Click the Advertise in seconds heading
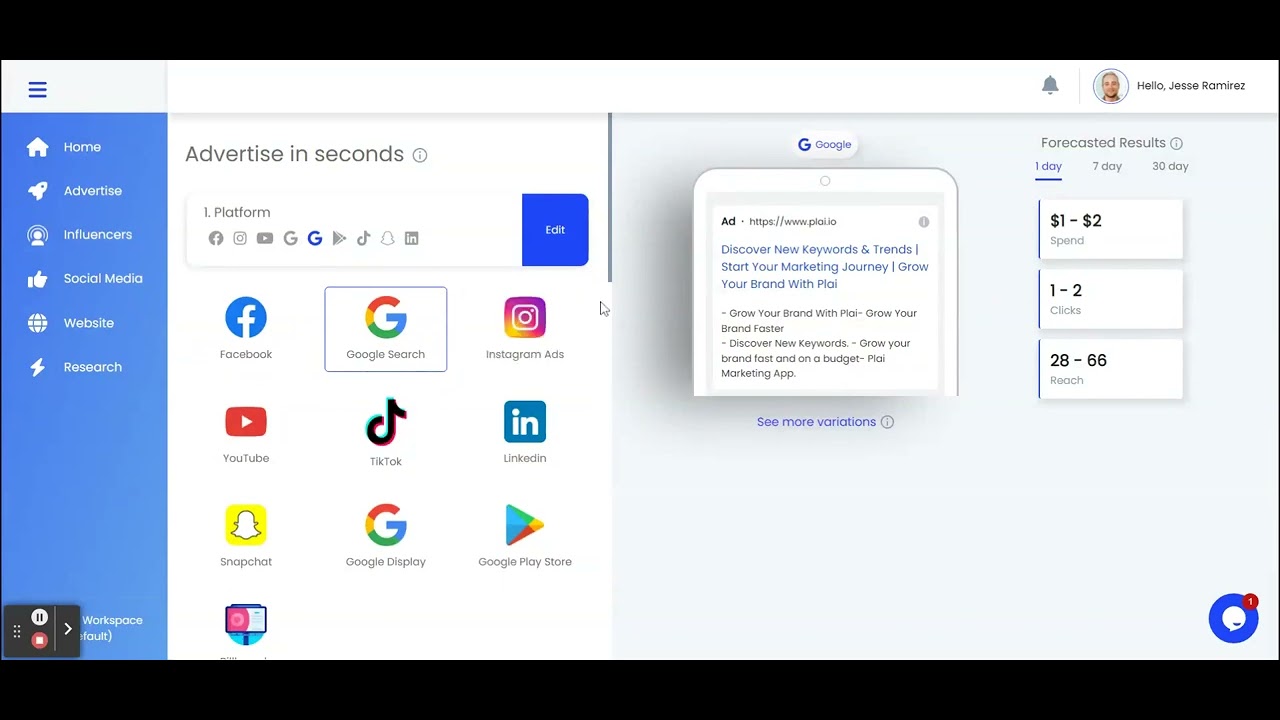Image resolution: width=1280 pixels, height=720 pixels. (x=294, y=154)
